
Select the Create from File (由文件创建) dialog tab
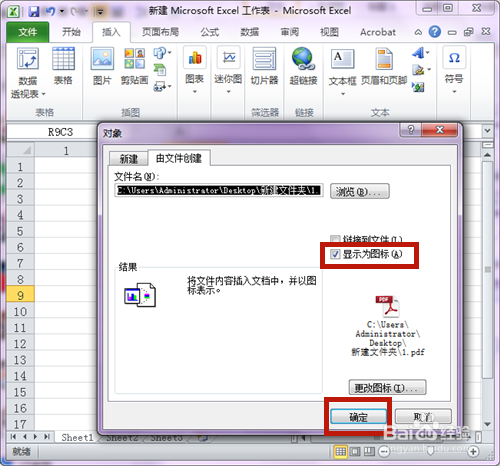pos(179,158)
